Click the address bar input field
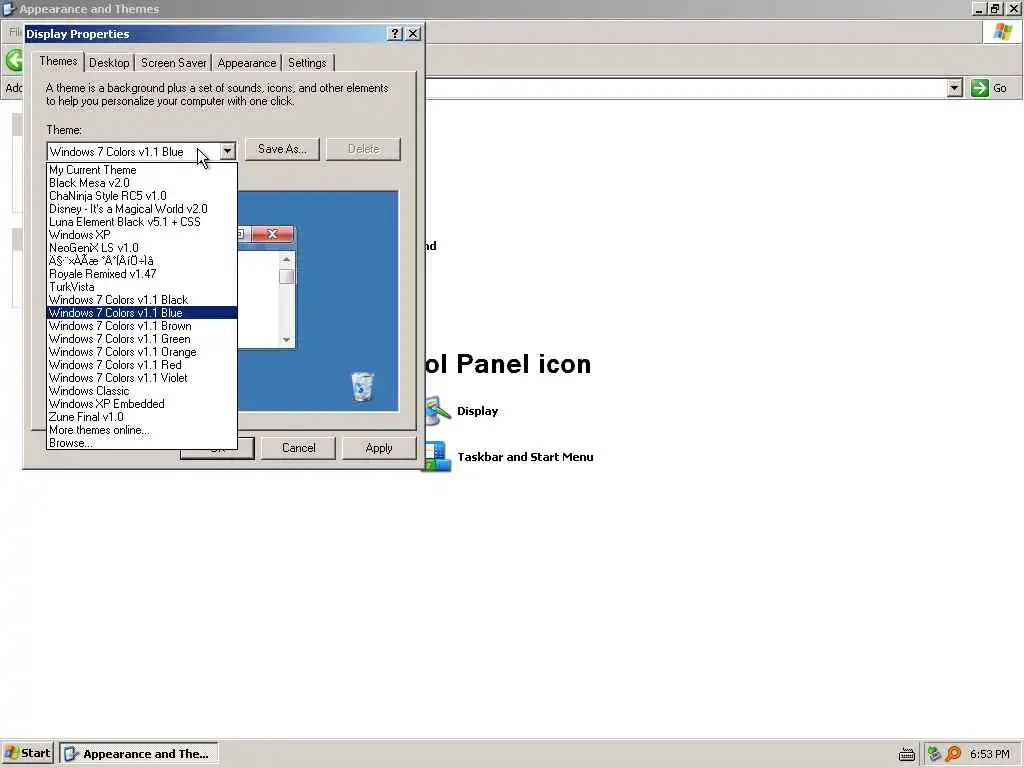1024x768 pixels. 686,88
